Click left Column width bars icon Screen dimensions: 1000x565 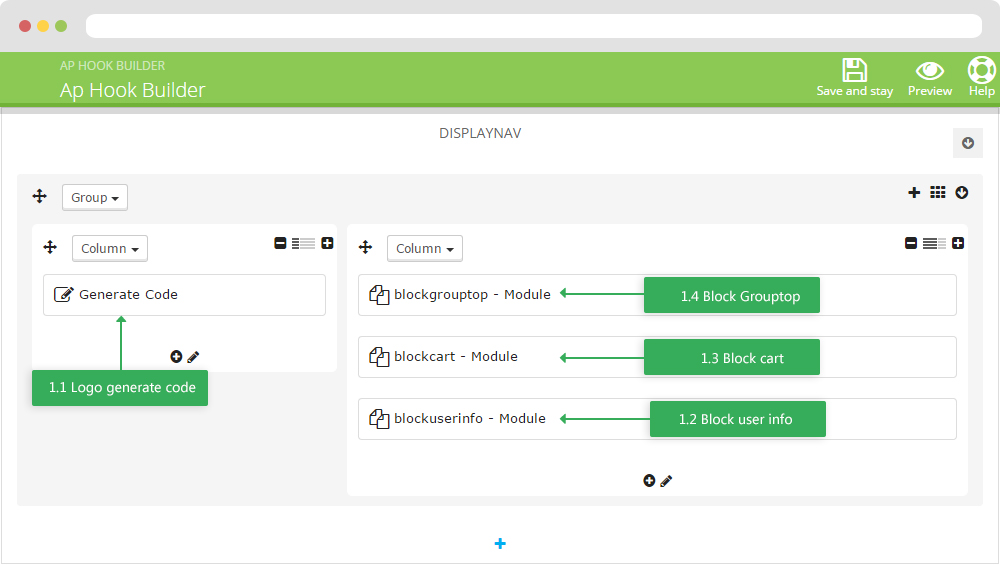click(x=304, y=244)
